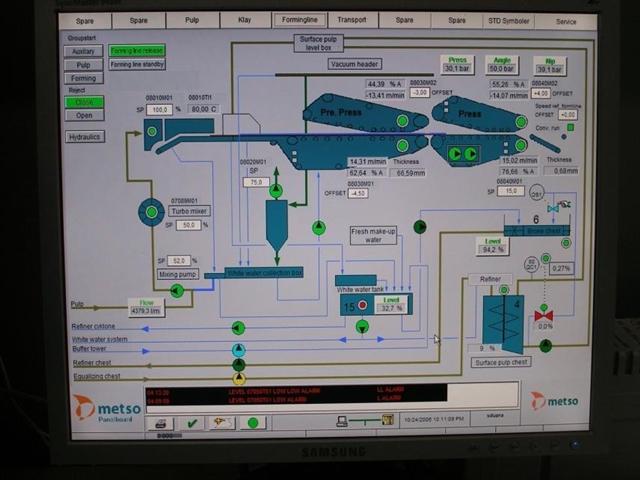Toggle the green Reject Close button
640x480 pixels.
pos(84,101)
